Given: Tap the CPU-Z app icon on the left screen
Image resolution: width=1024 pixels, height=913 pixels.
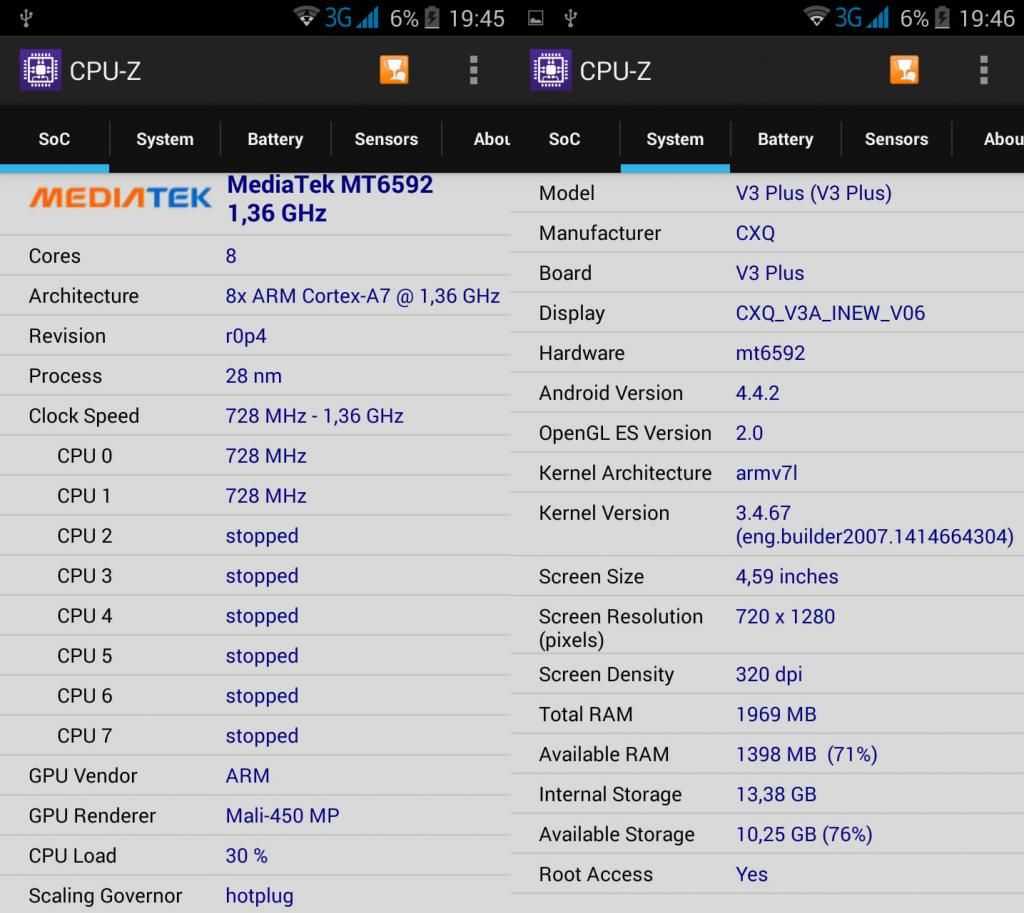Looking at the screenshot, I should (40, 70).
